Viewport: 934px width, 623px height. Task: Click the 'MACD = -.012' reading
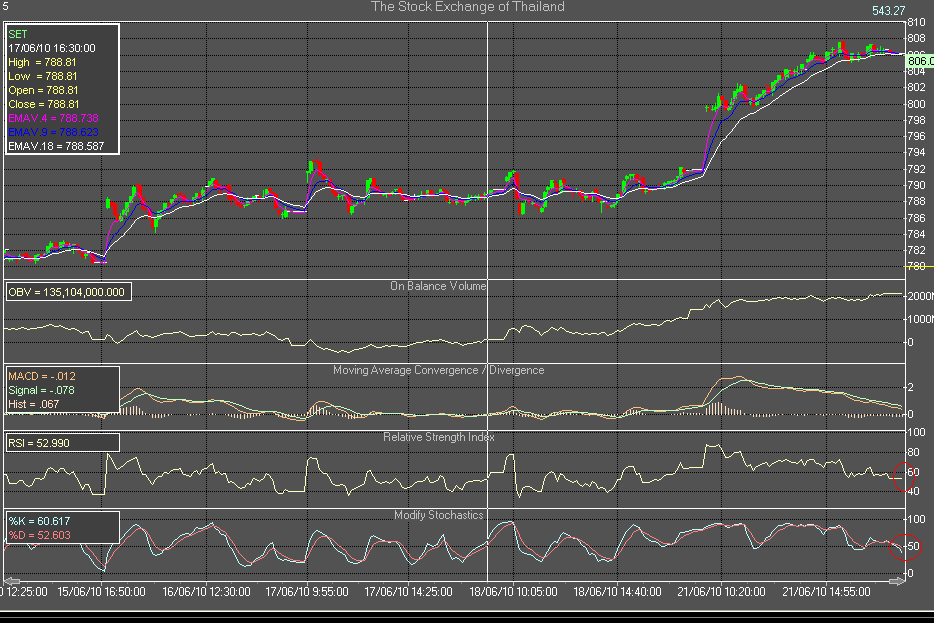(x=42, y=376)
